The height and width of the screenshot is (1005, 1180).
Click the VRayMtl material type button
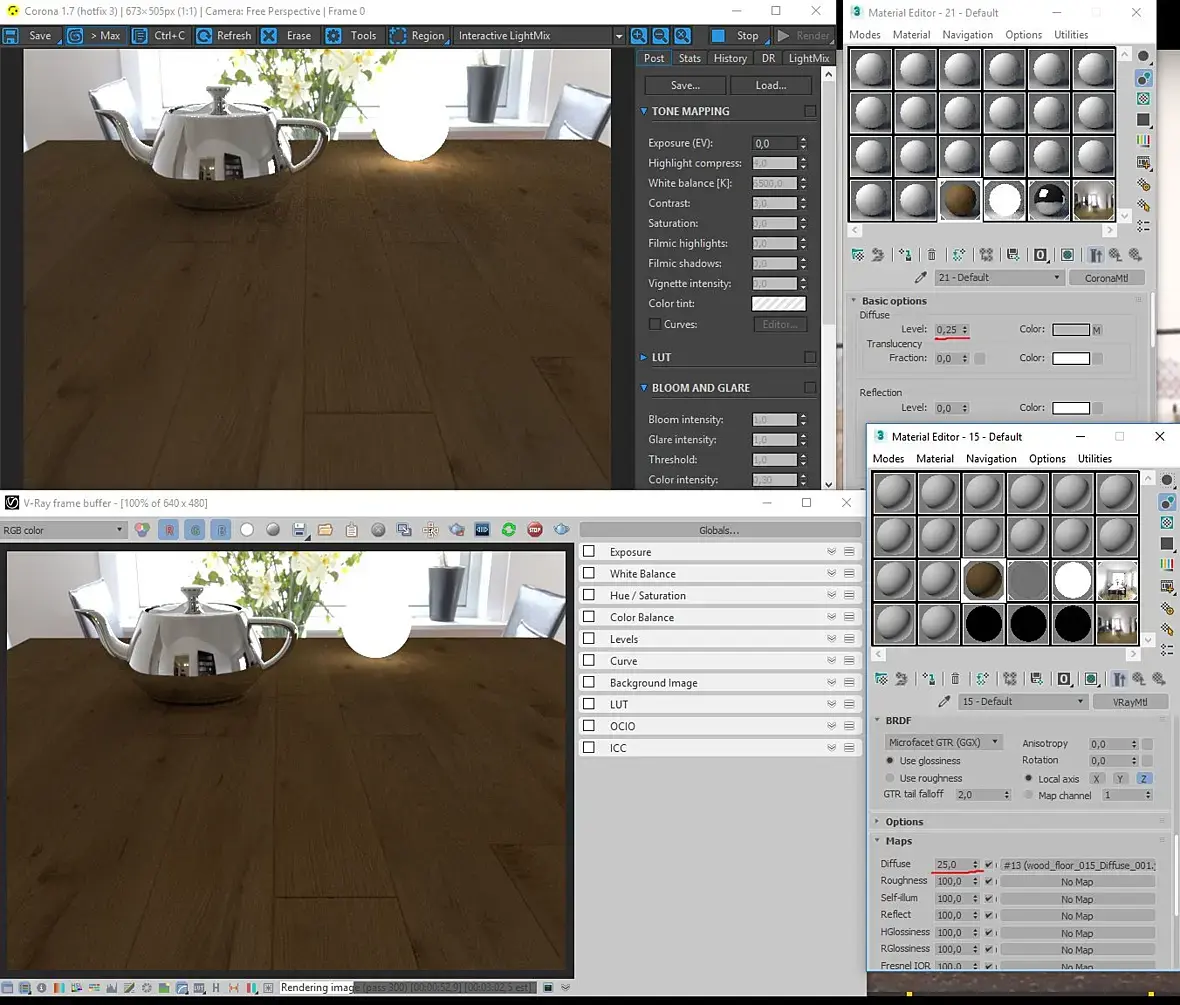[1130, 702]
